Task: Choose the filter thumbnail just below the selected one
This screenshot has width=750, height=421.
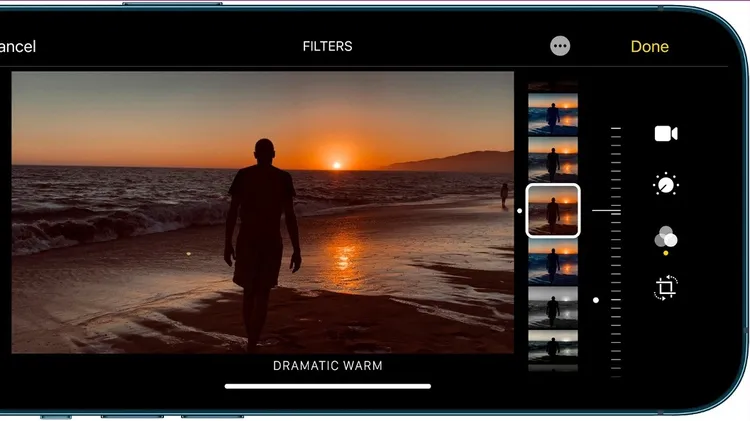Action: point(553,262)
